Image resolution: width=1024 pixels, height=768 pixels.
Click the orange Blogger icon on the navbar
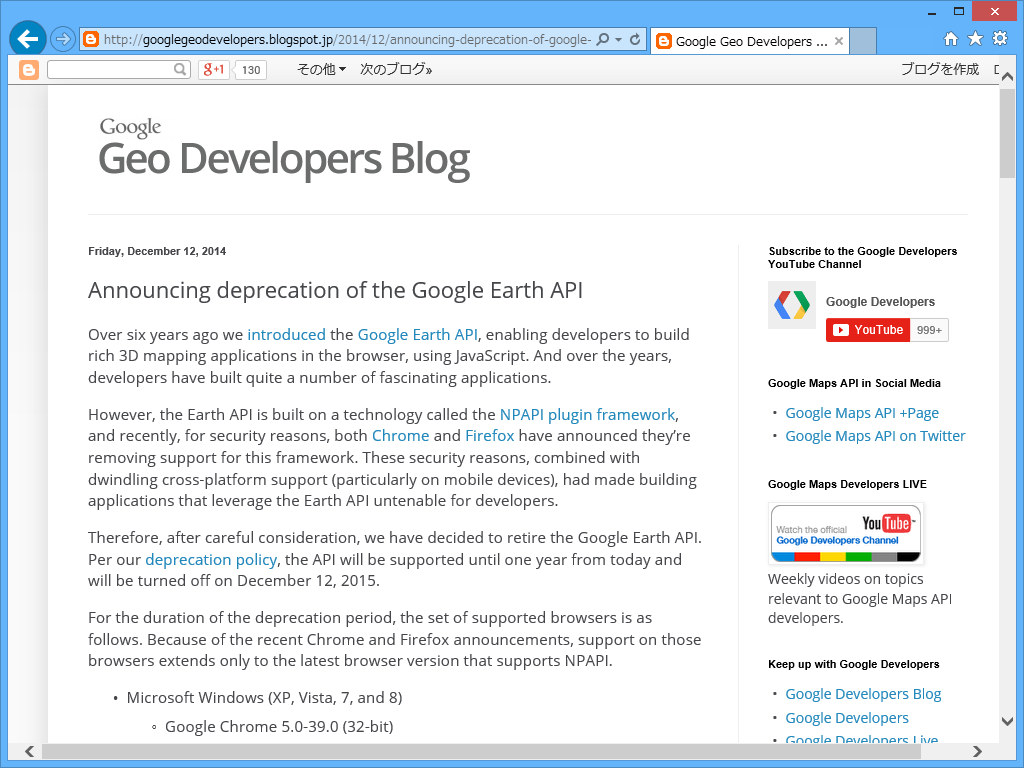(x=29, y=70)
